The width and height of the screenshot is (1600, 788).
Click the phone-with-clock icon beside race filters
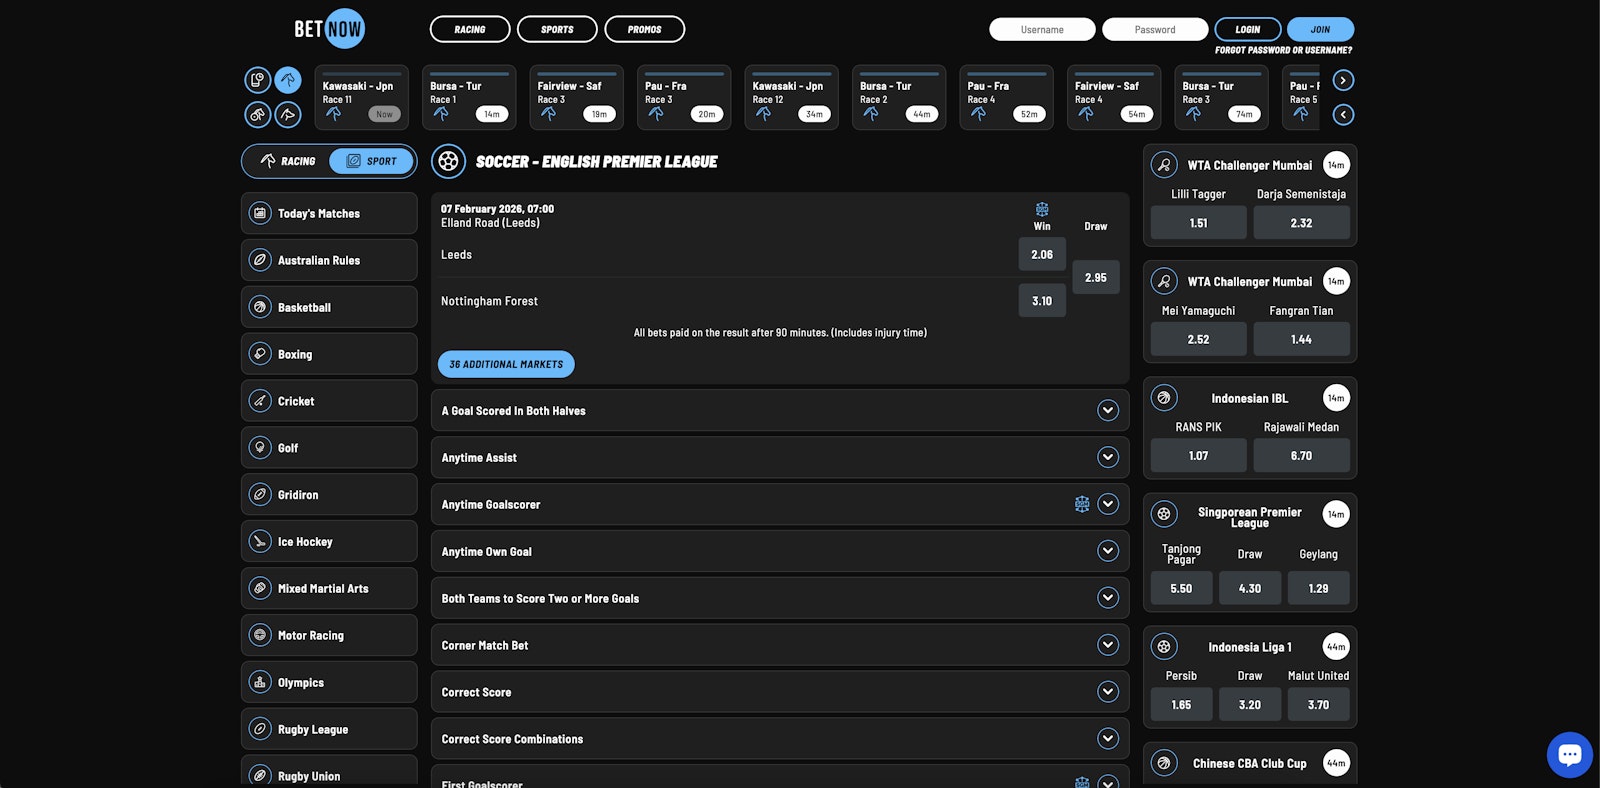258,80
